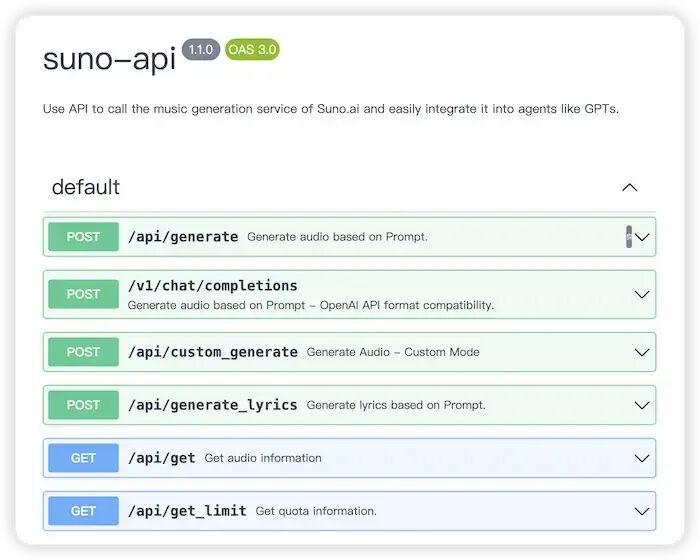Expand the /api/generate_lyrics endpoint arrow
Image resolution: width=700 pixels, height=560 pixels.
pos(642,405)
